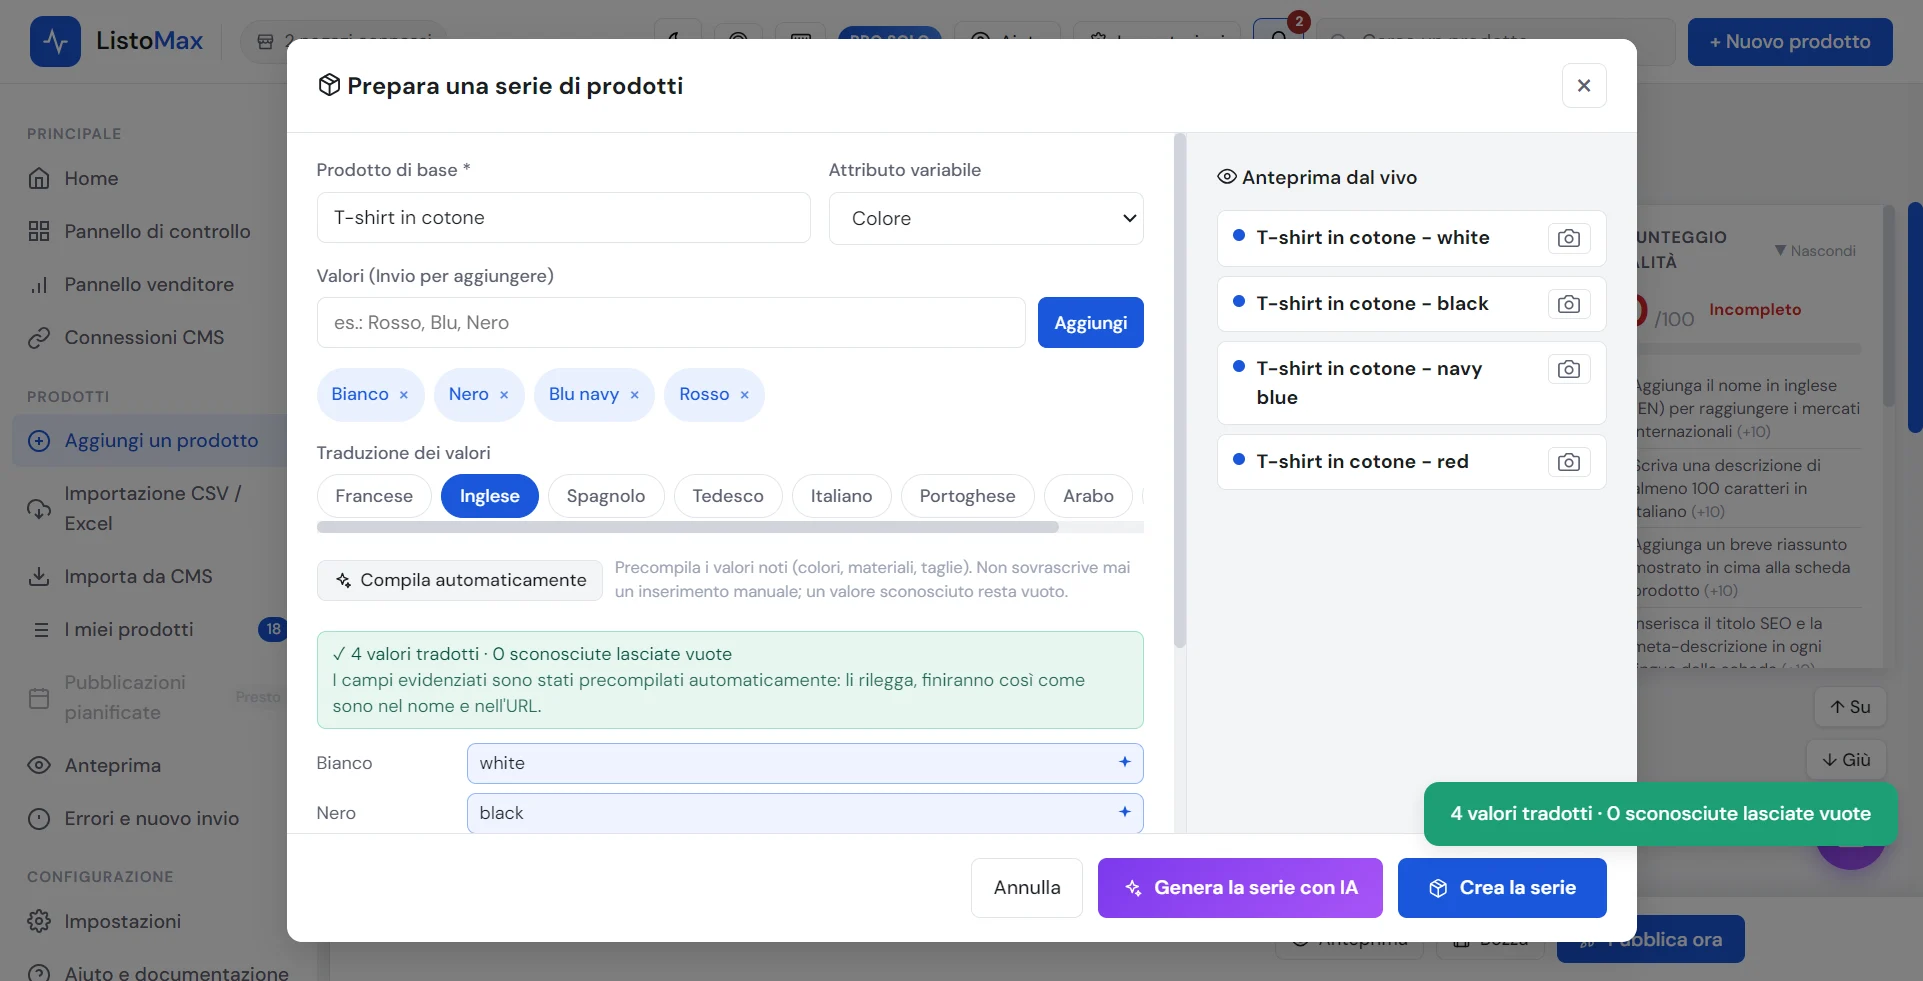This screenshot has width=1923, height=981.
Task: Remove the Blu navy value chip
Action: coord(634,395)
